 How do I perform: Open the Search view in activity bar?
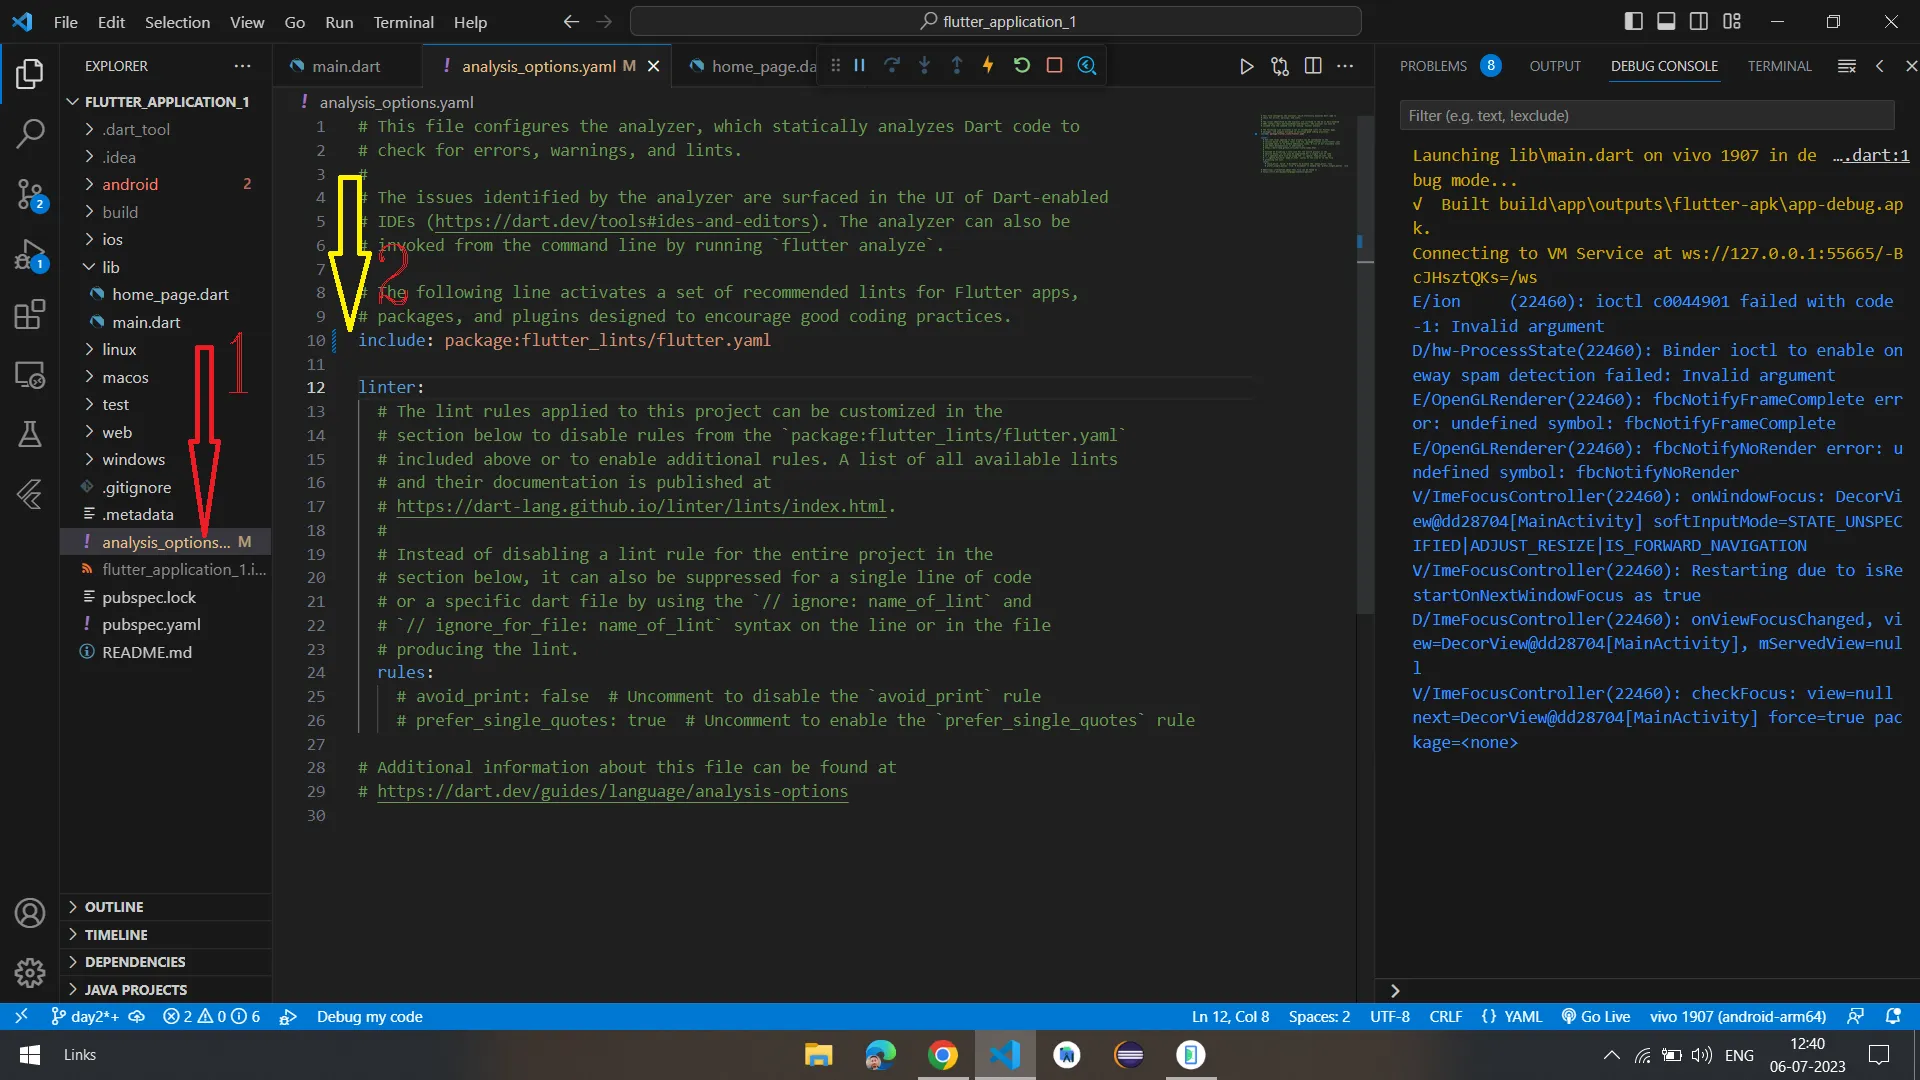30,133
